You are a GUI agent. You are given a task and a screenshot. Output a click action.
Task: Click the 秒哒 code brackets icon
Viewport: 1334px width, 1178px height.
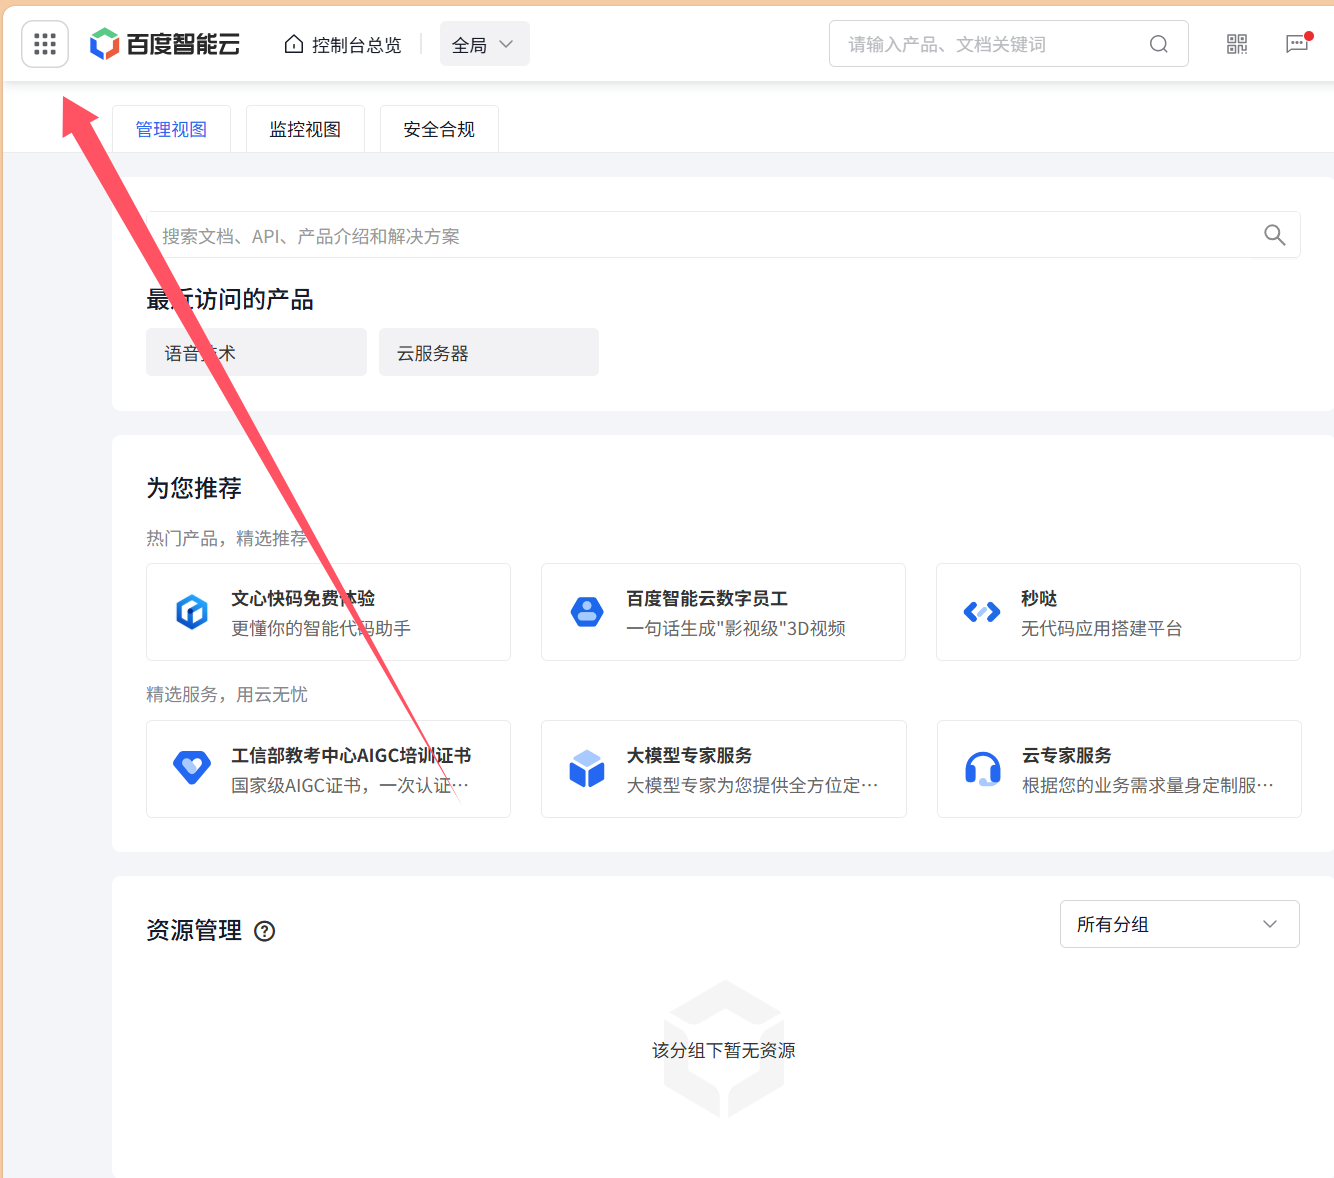pyautogui.click(x=982, y=611)
